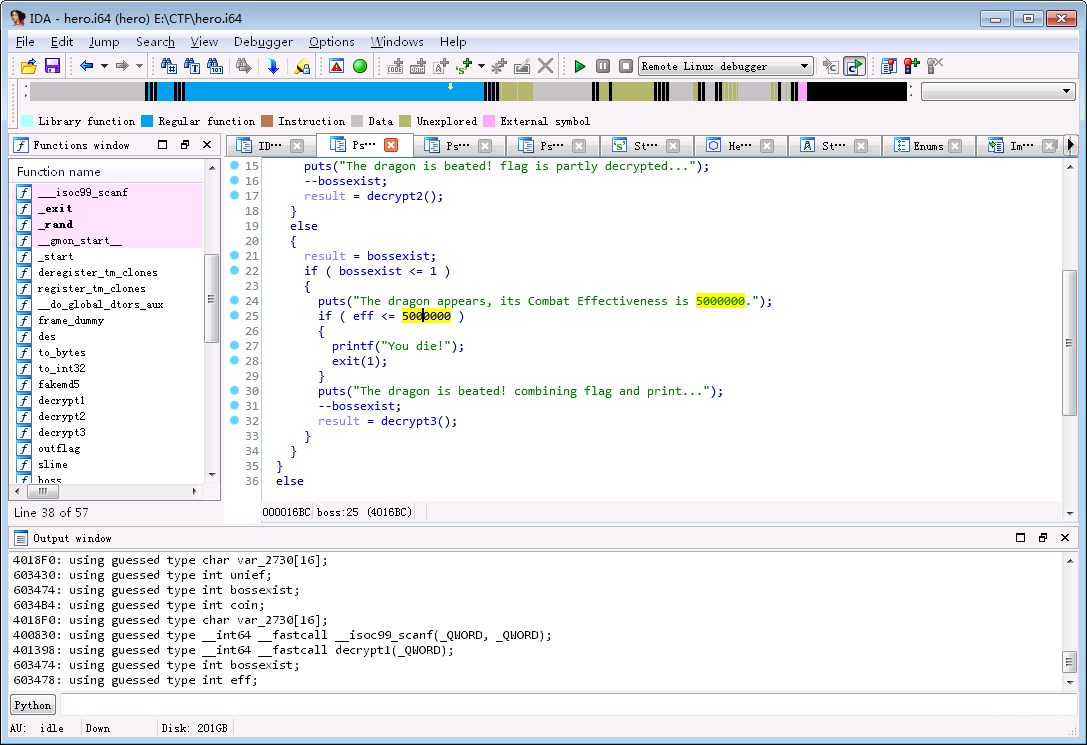Click the green circle status icon
Screen dimensions: 1087x745
pos(360,66)
